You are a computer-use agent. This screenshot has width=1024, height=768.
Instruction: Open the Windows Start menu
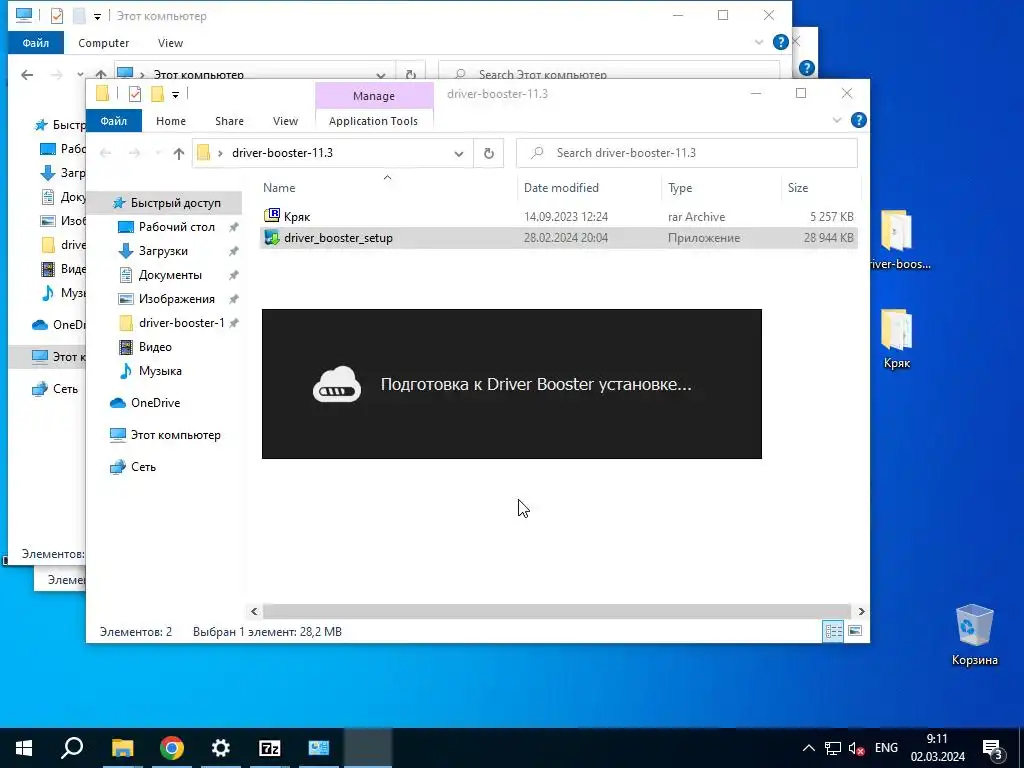point(24,748)
